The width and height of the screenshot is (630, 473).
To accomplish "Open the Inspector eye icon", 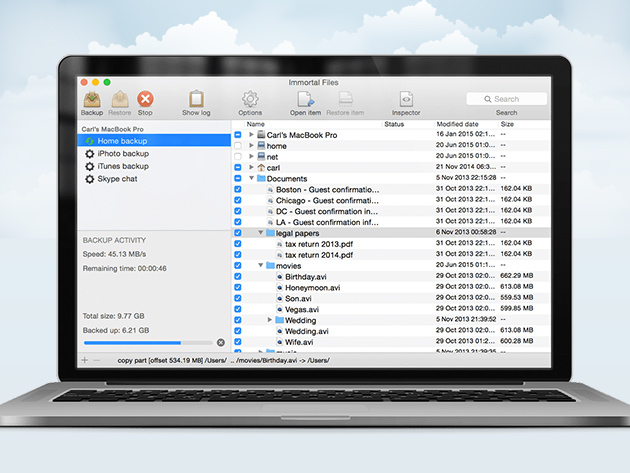I will click(406, 99).
